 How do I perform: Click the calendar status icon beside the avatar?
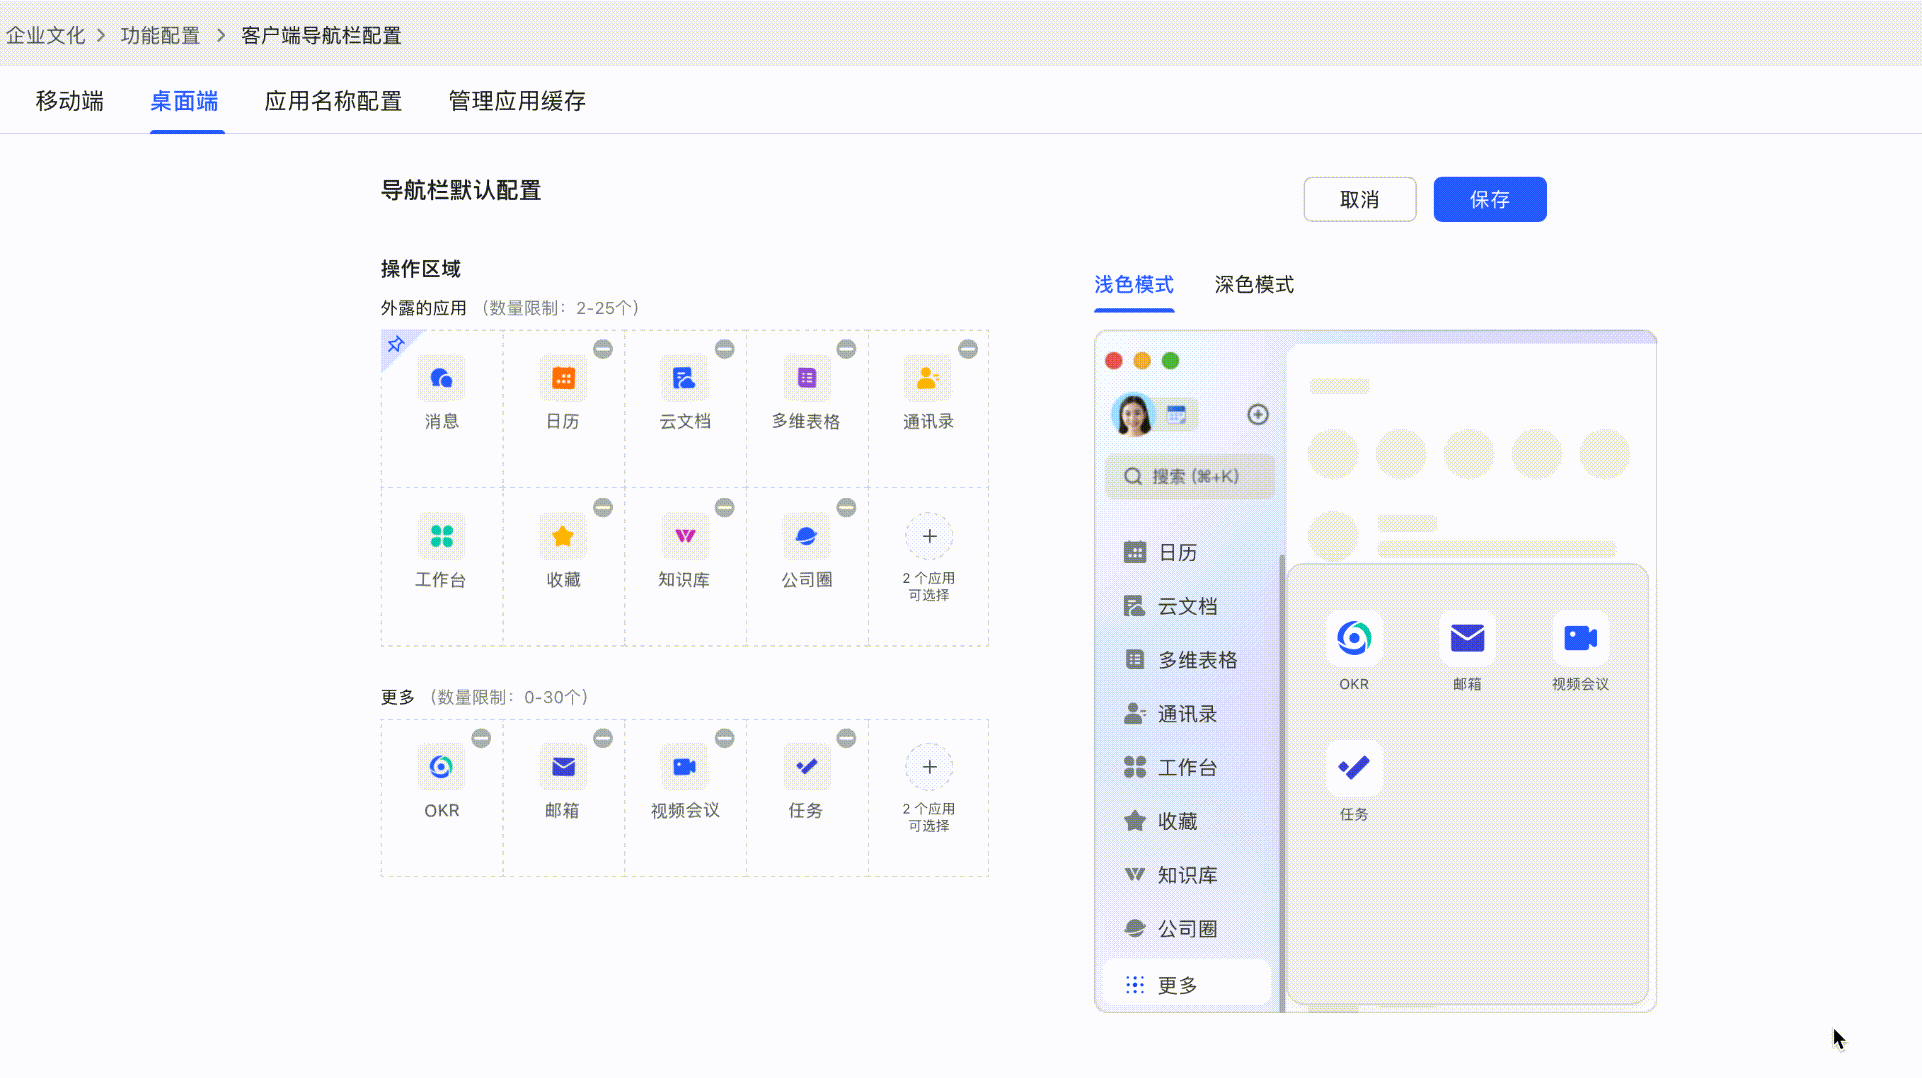coord(1177,414)
